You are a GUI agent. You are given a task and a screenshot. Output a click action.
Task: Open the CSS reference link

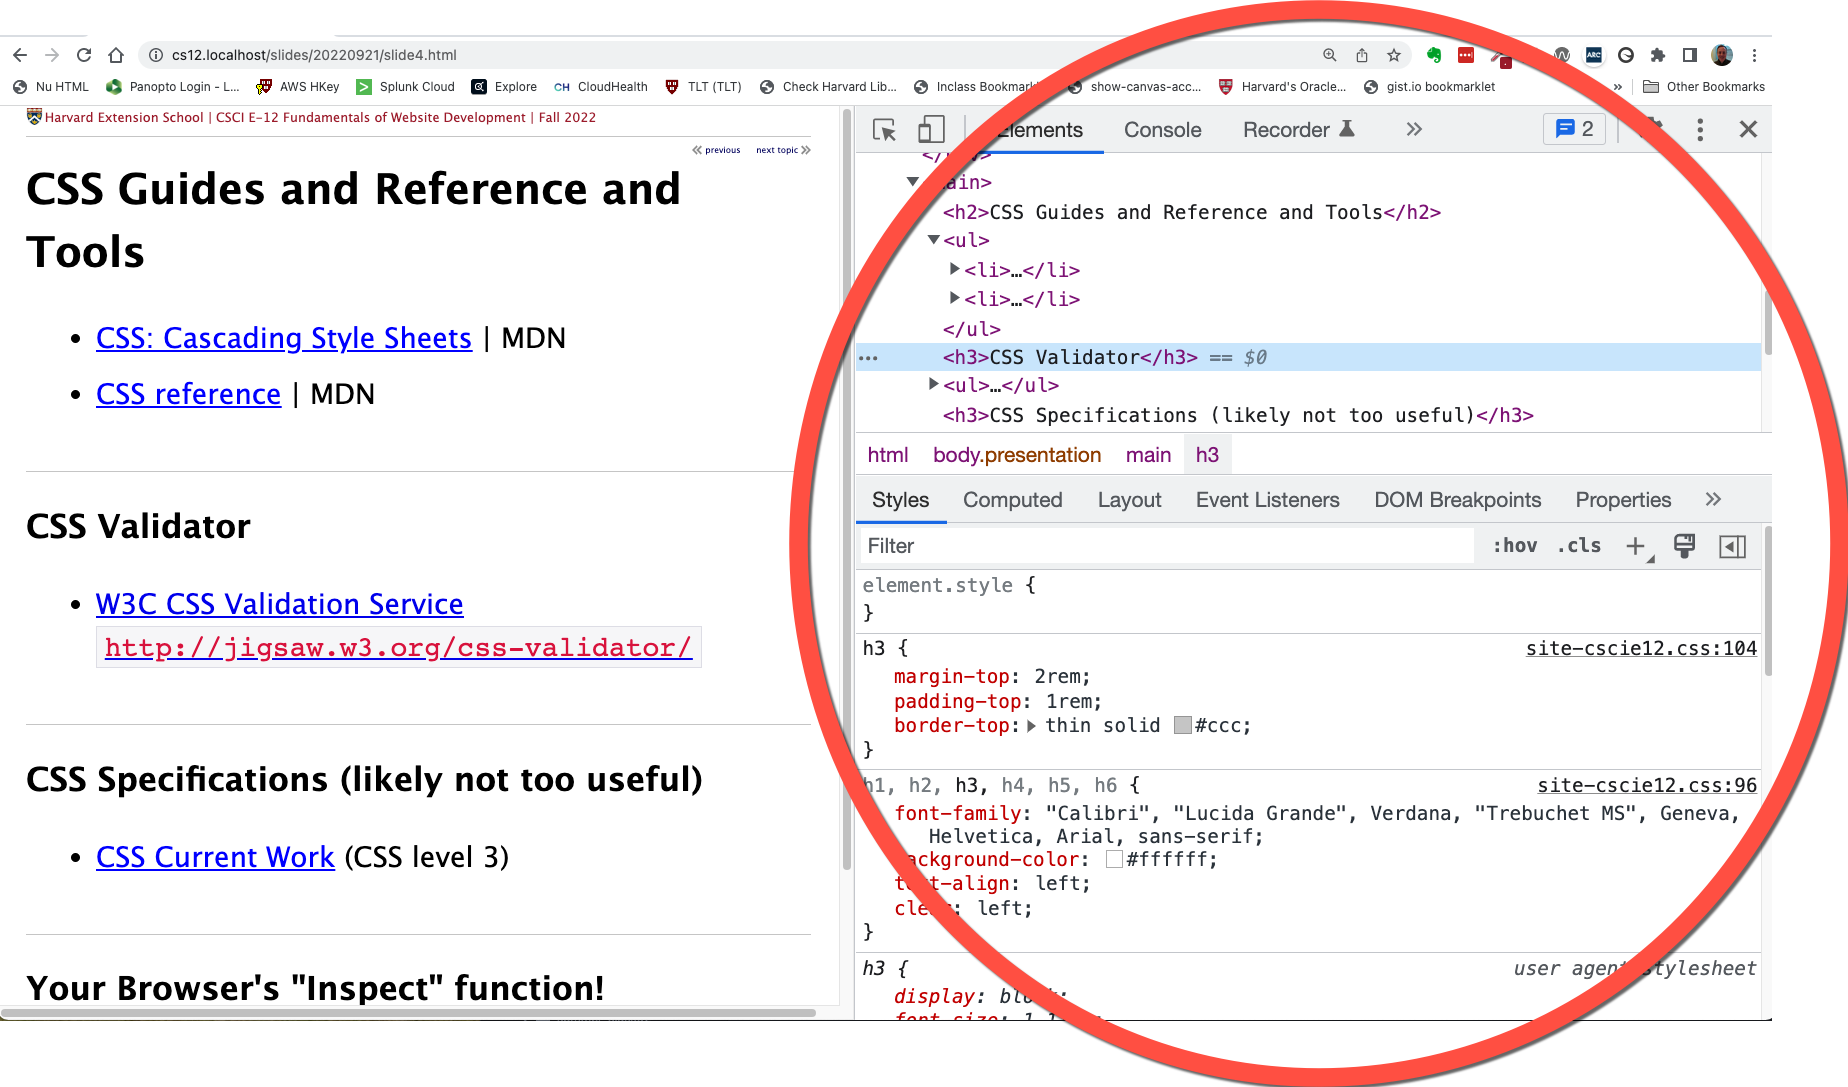point(188,394)
